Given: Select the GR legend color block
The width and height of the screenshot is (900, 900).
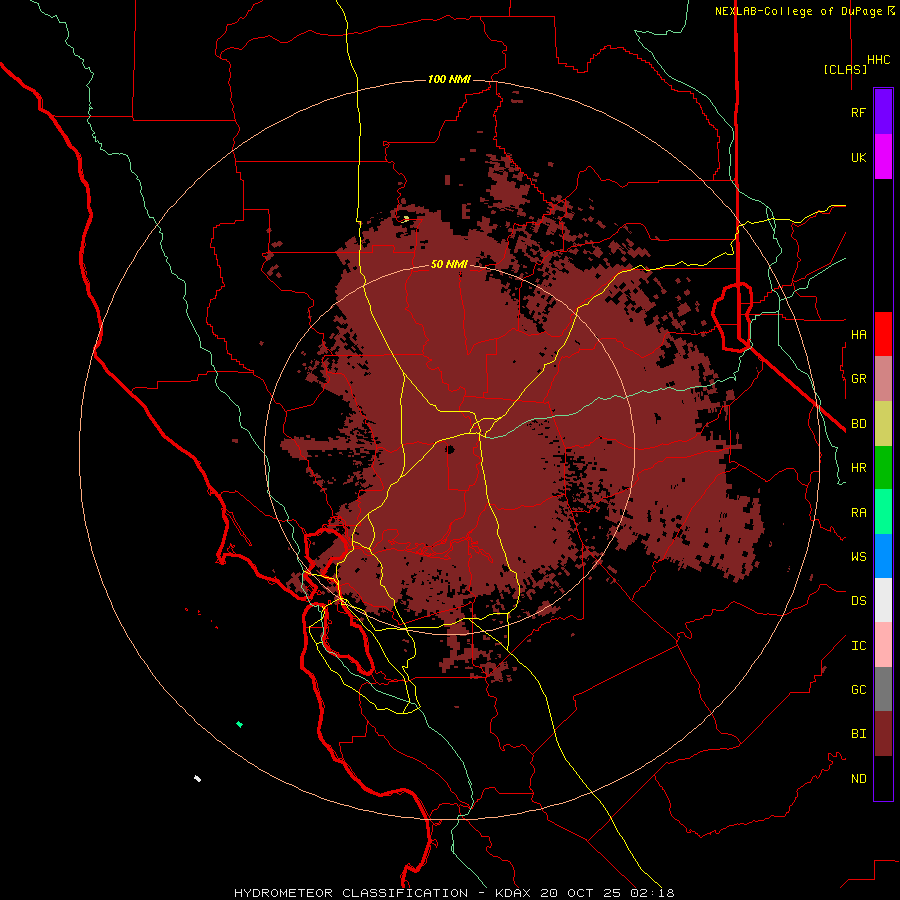Looking at the screenshot, I should tap(883, 379).
